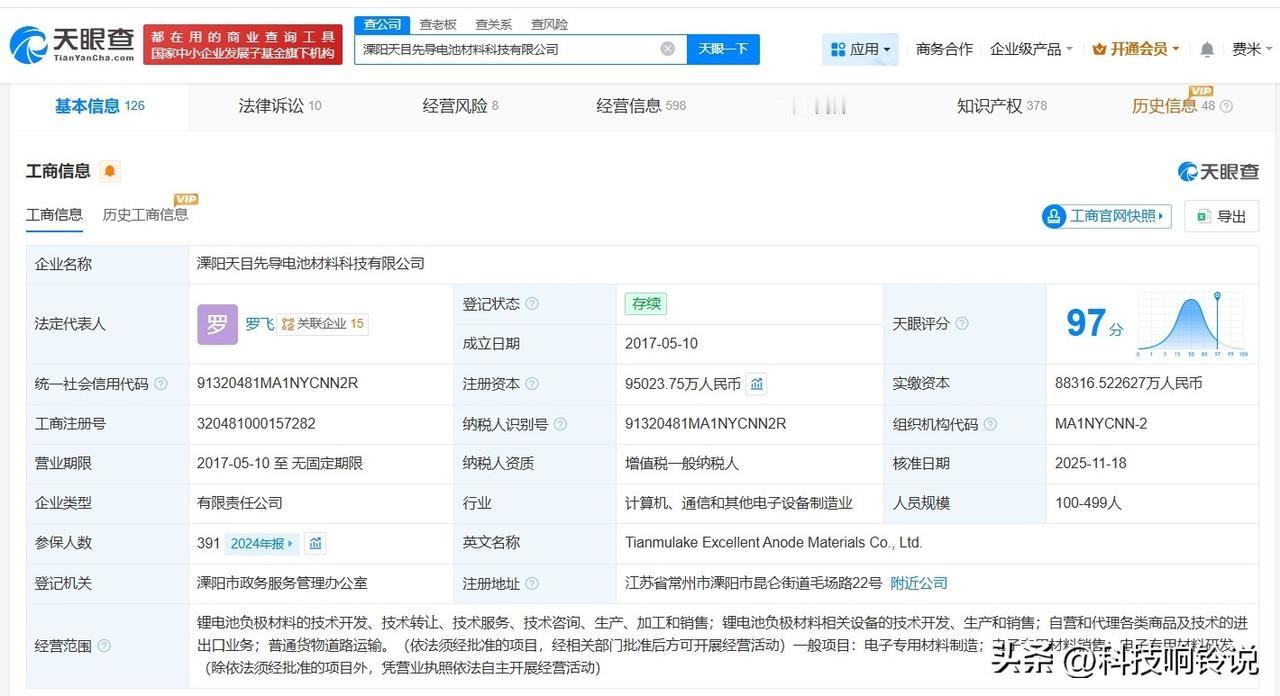Click help icon next to 天眼评分

coord(962,324)
